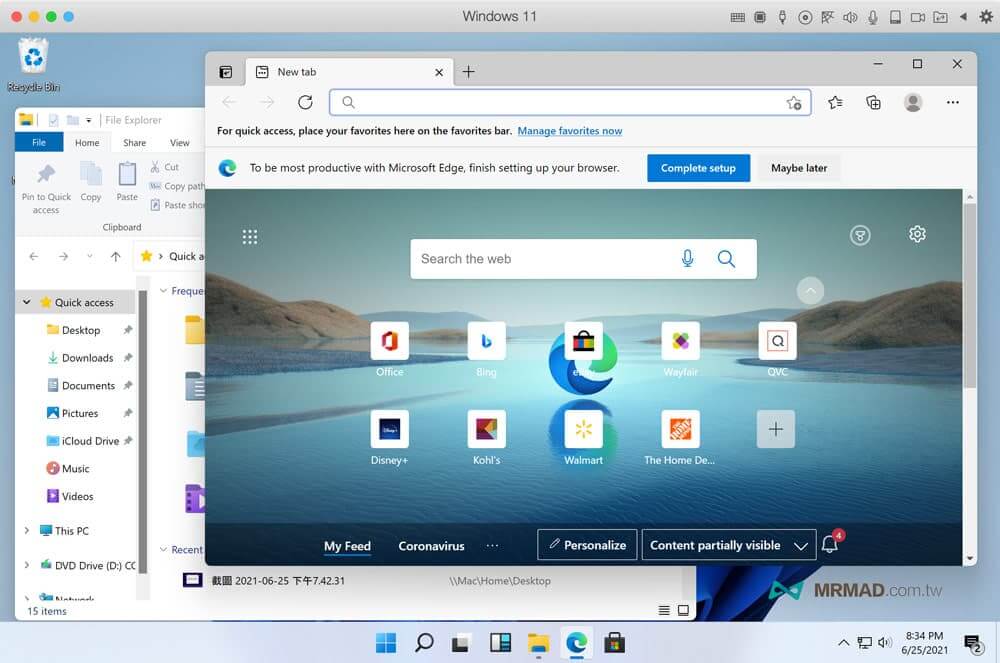The height and width of the screenshot is (663, 1000).
Task: Select the Coronavirus feed tab
Action: (431, 546)
